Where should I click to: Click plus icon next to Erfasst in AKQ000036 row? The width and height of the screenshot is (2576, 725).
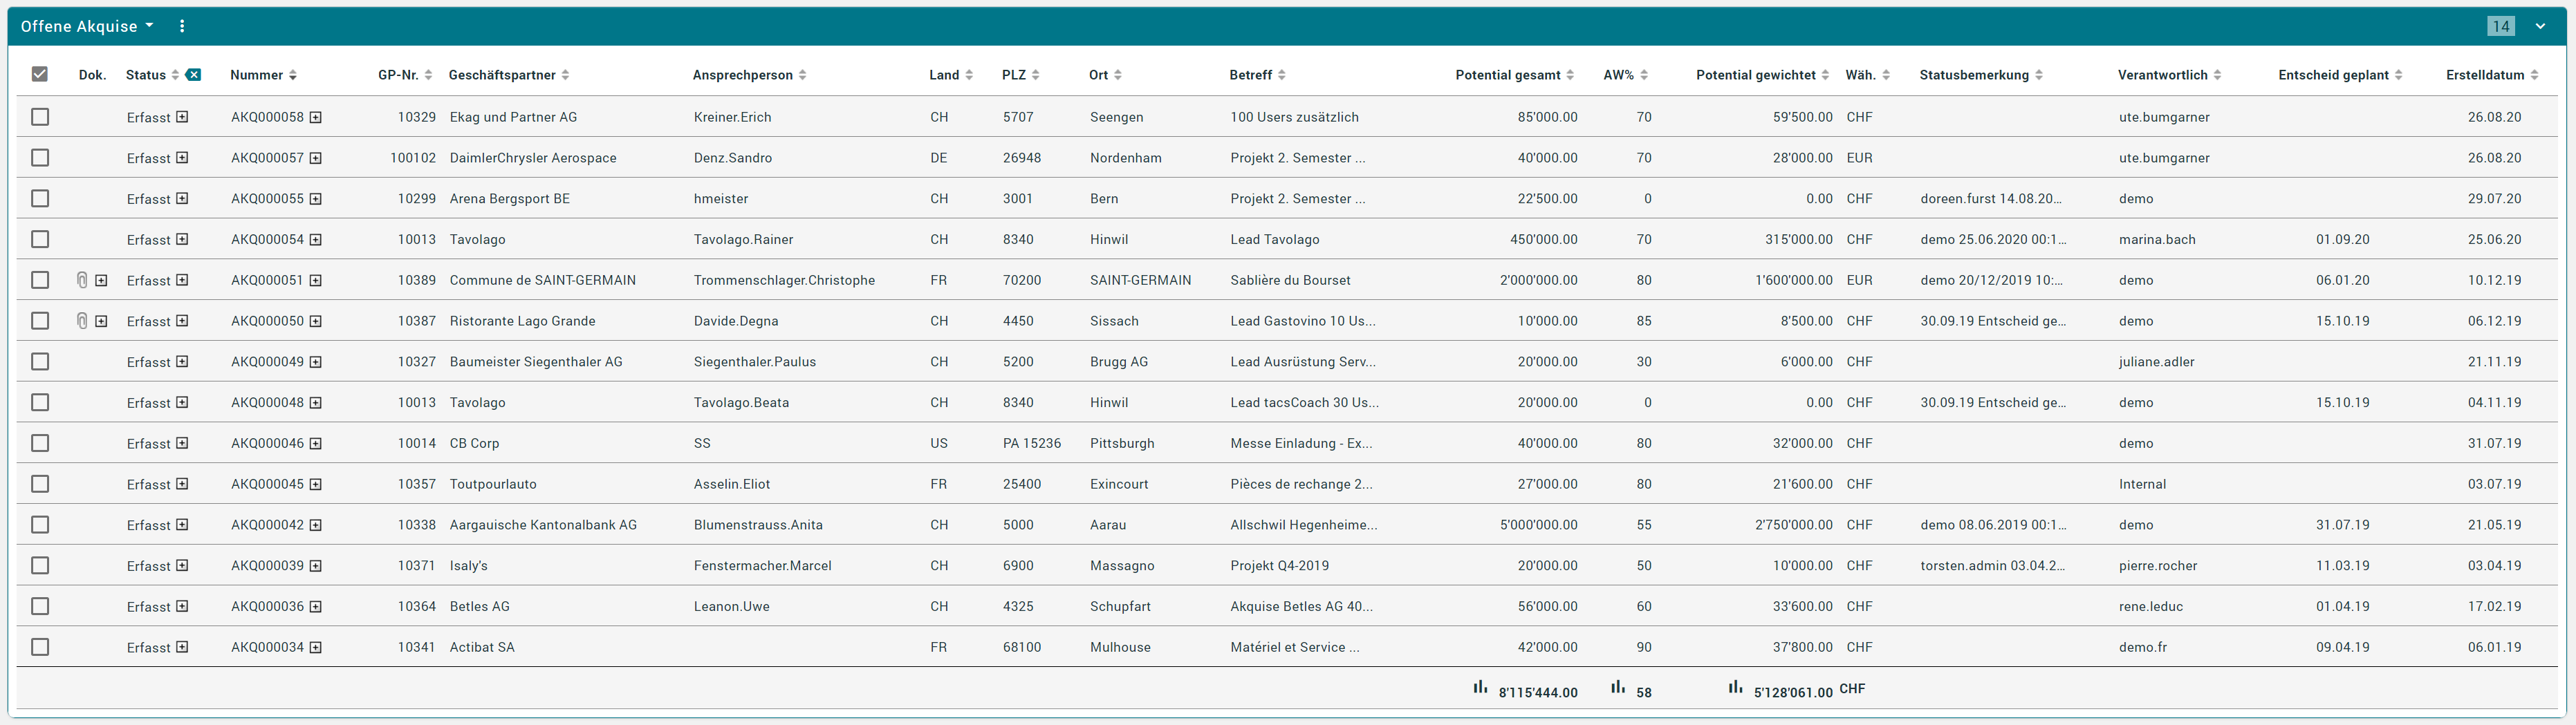pos(182,606)
